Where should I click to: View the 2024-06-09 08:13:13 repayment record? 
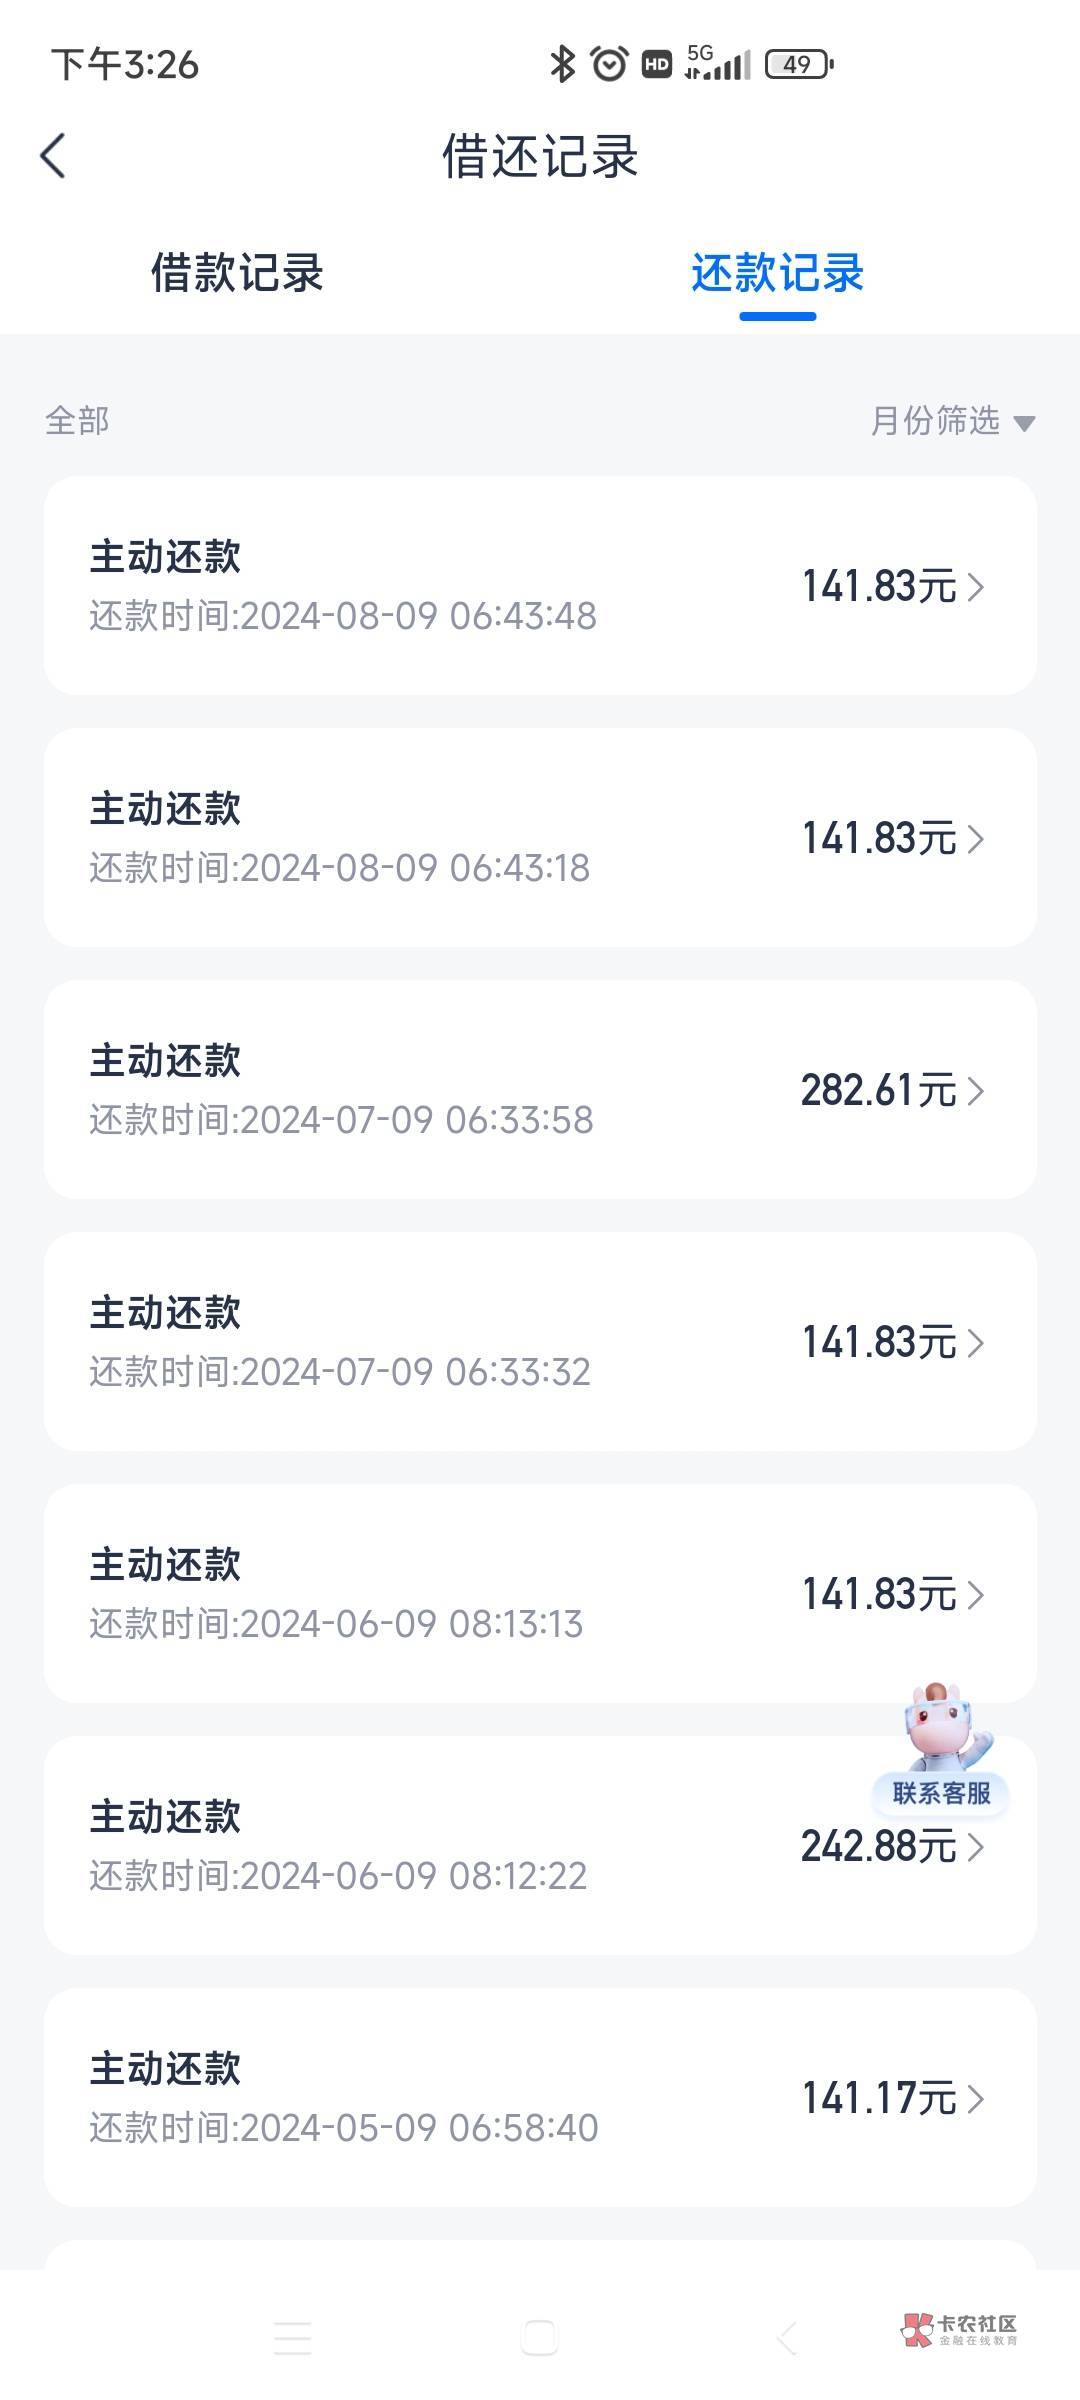pos(540,1594)
